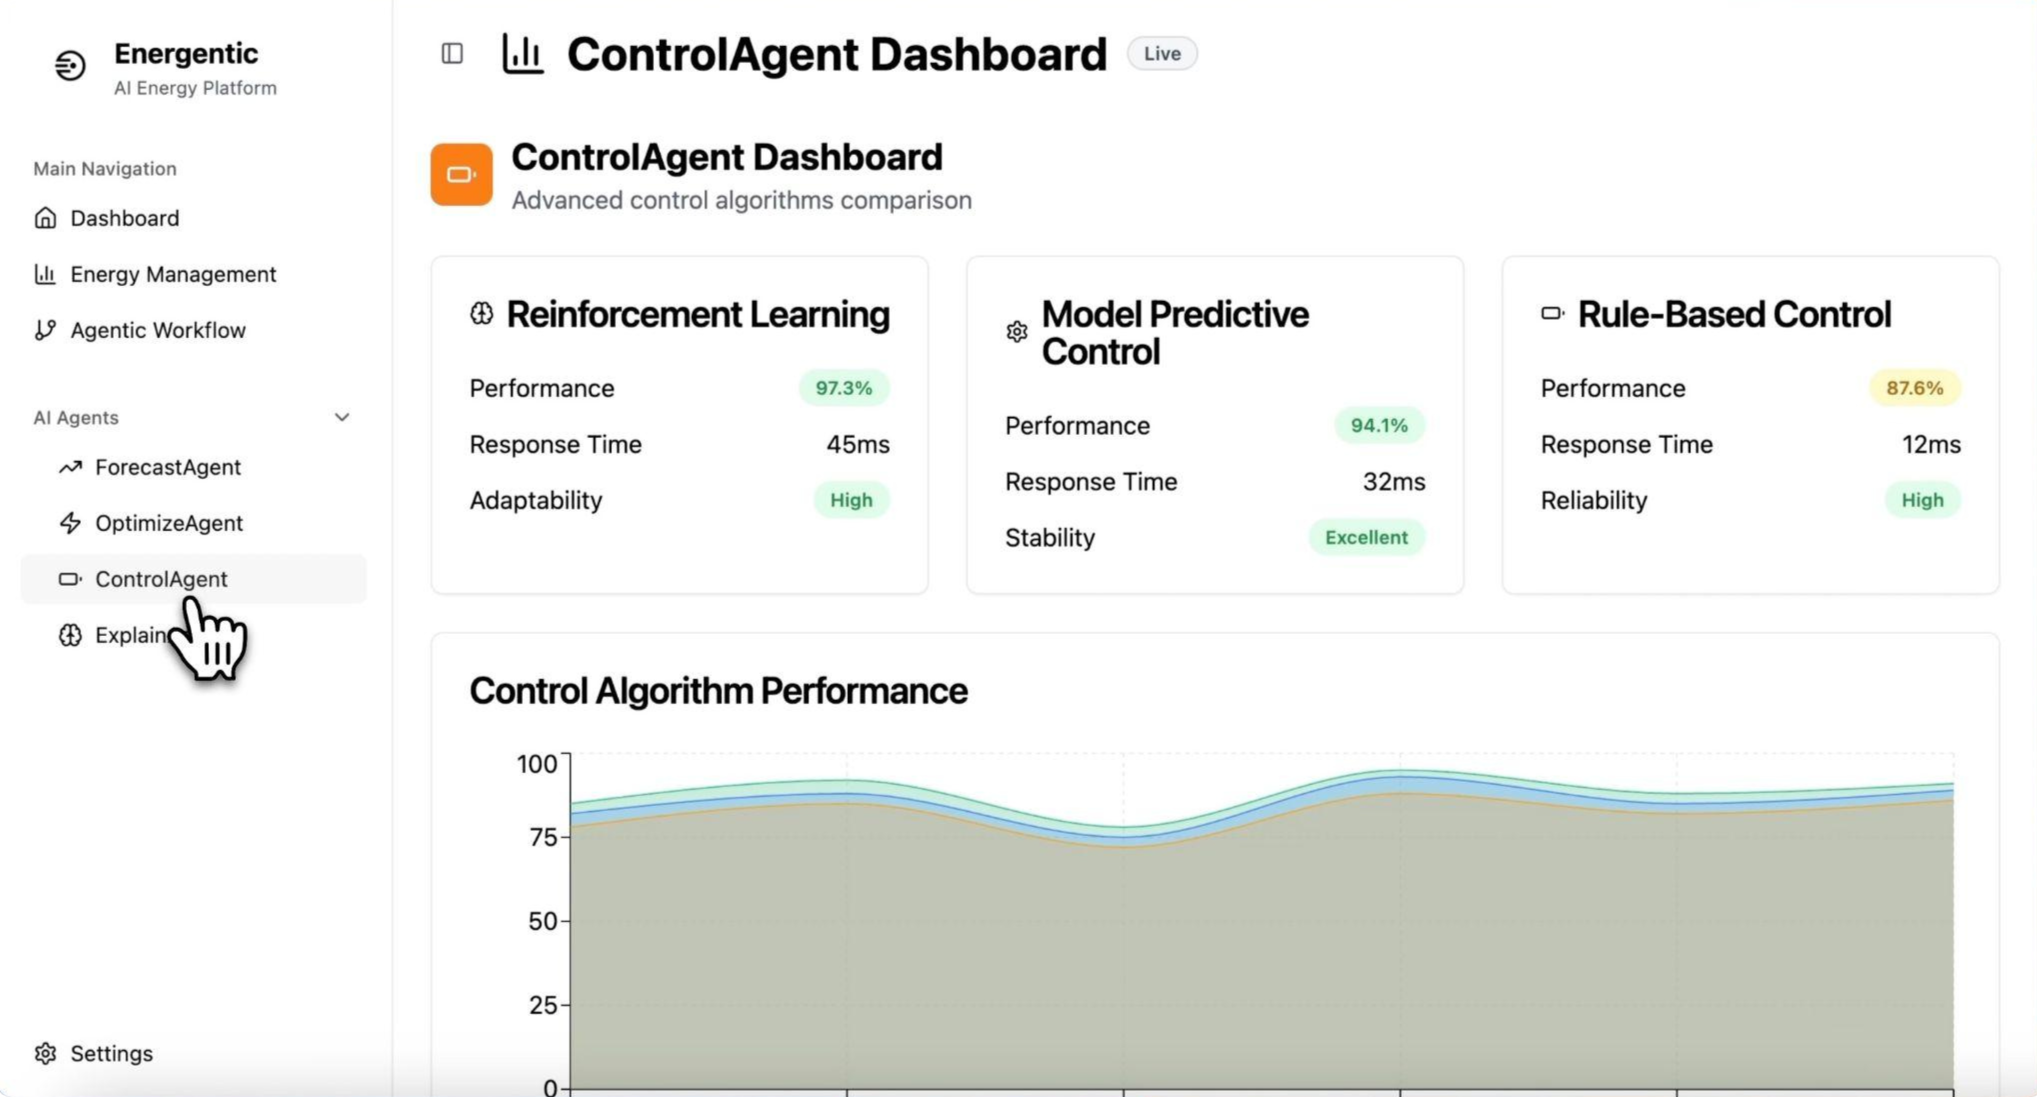Go to Agentic Workflow

pos(157,330)
